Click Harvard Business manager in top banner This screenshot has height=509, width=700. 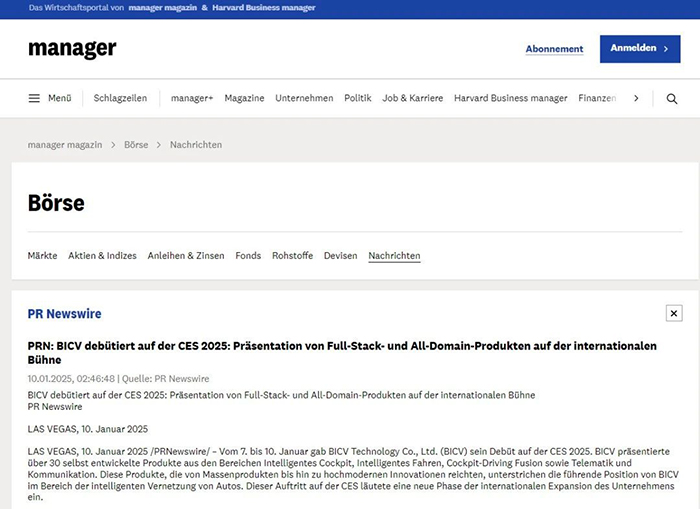[263, 7]
